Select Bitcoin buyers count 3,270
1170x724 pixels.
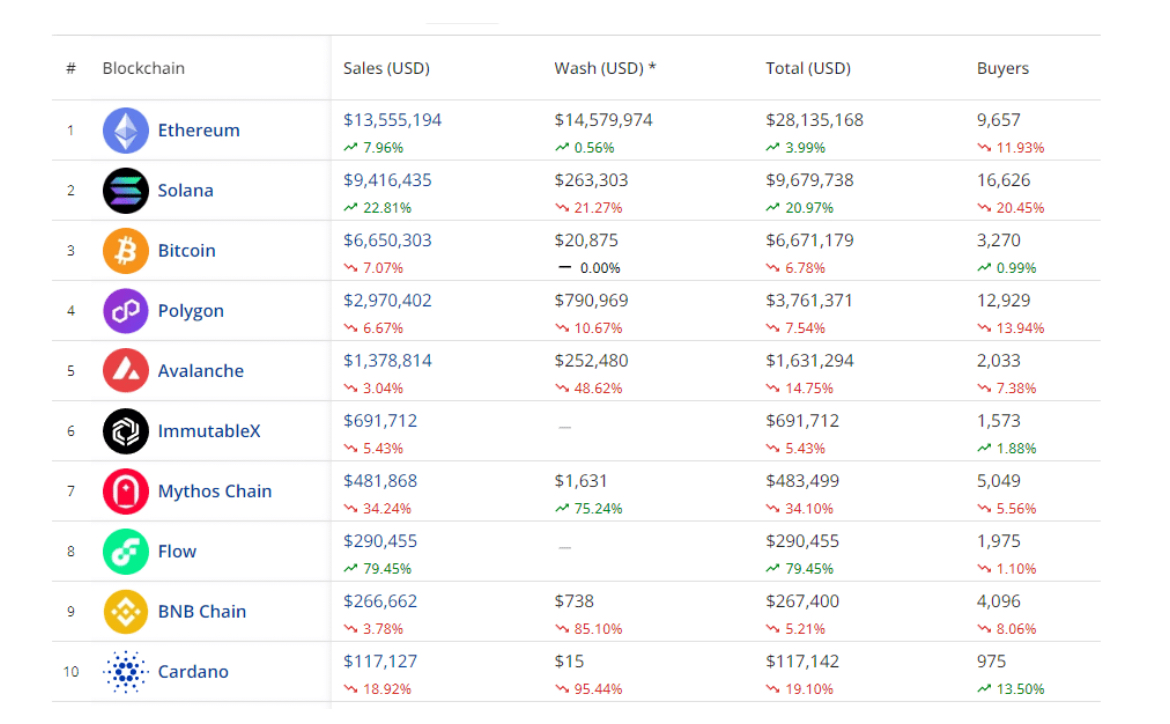(x=998, y=240)
